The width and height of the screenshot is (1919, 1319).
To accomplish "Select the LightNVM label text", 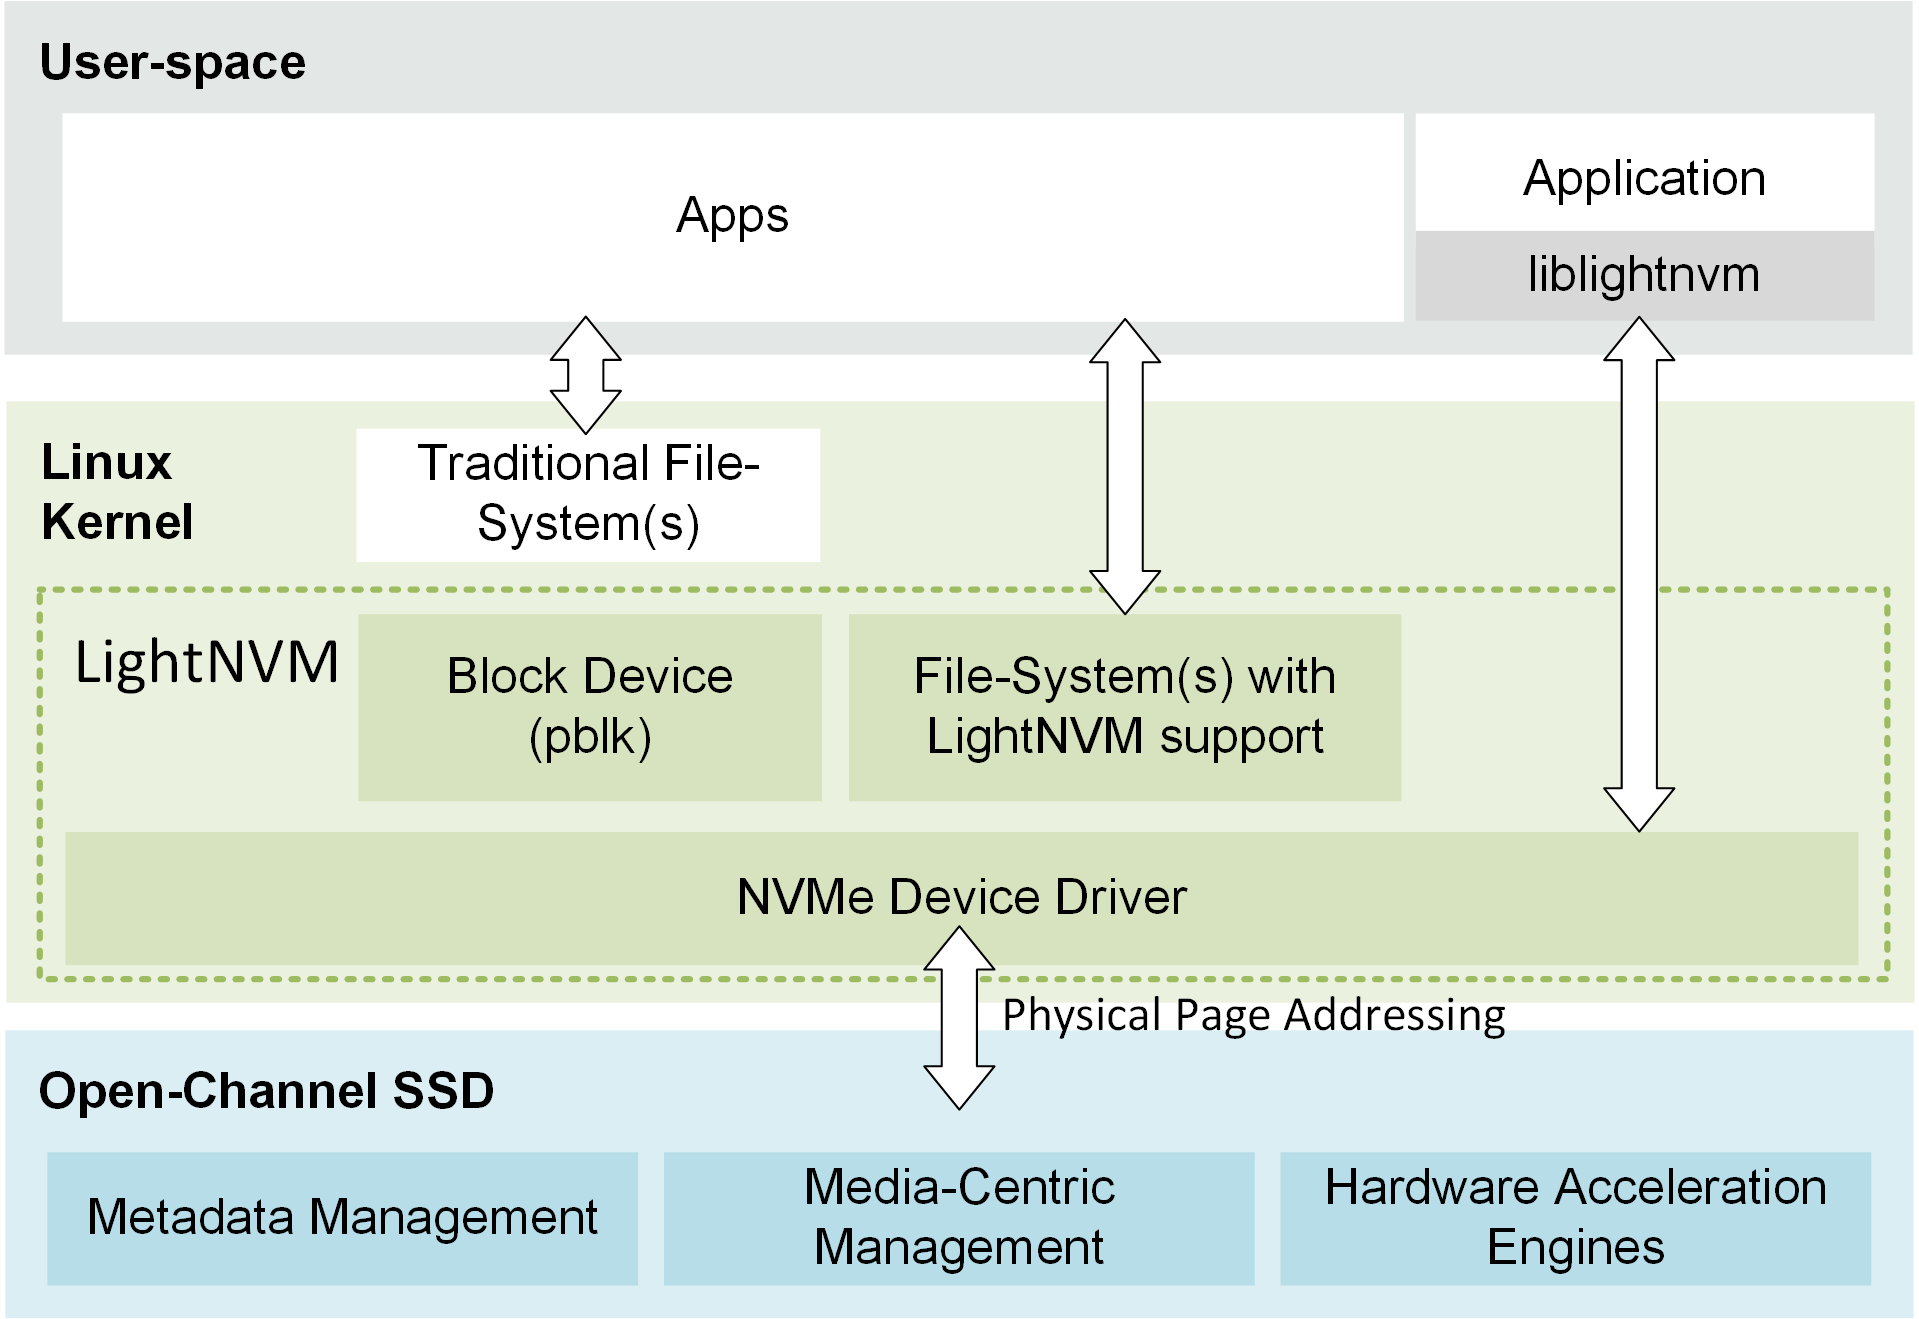I will point(205,659).
